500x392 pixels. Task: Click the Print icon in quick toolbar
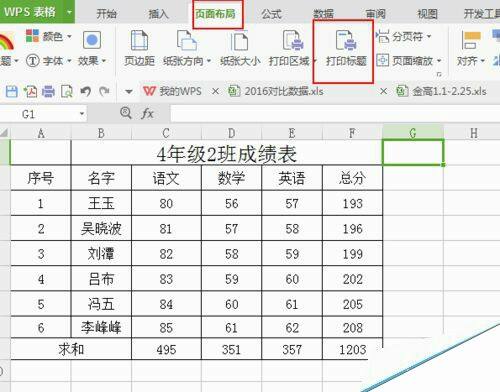pyautogui.click(x=48, y=91)
